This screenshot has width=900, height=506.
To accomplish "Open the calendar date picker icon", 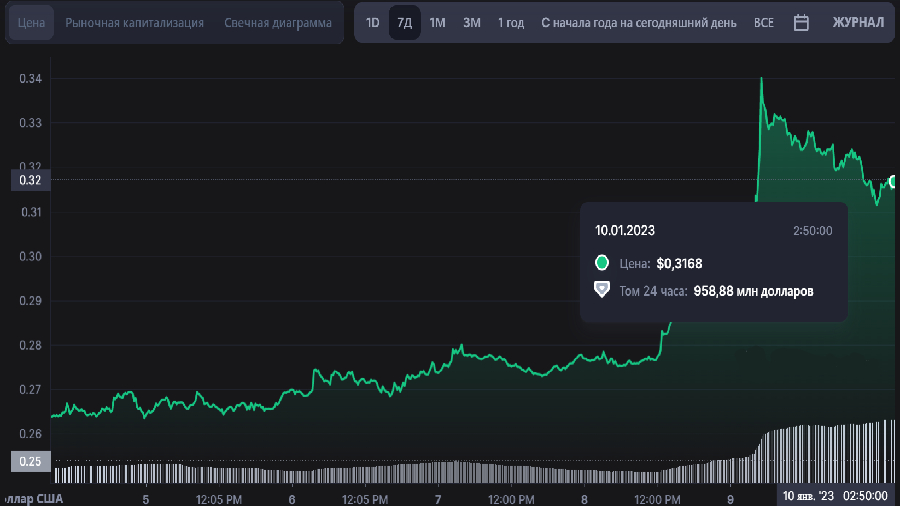I will click(801, 23).
